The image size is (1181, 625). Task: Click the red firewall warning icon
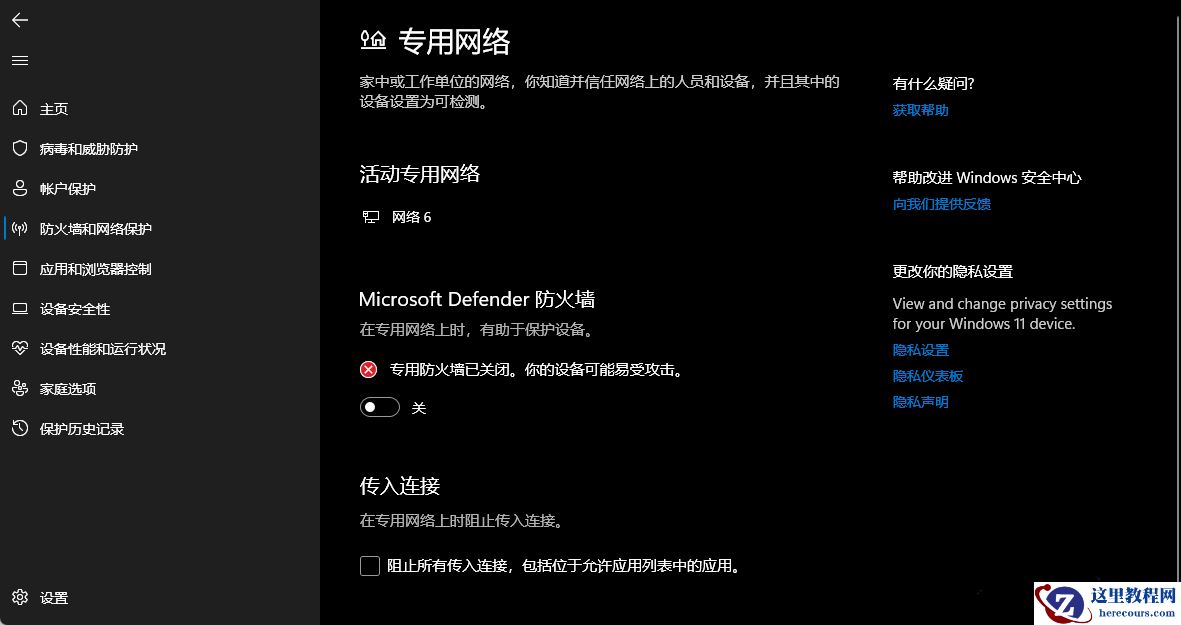click(368, 369)
